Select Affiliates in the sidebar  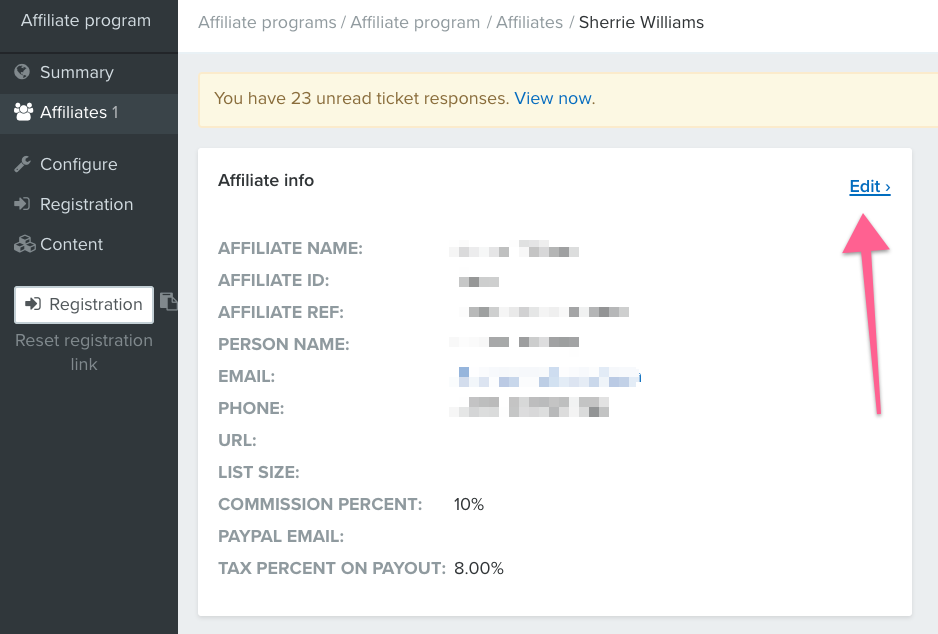[x=73, y=112]
